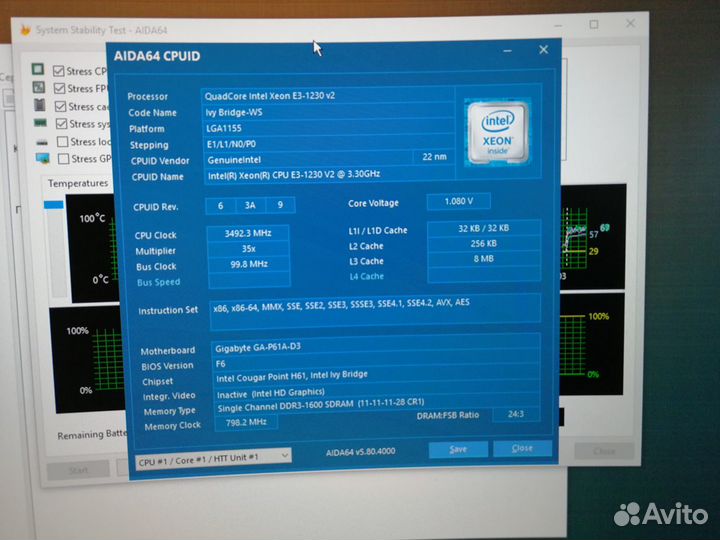Click the CPUID Rev. value 3A
The width and height of the screenshot is (720, 540).
click(x=250, y=205)
